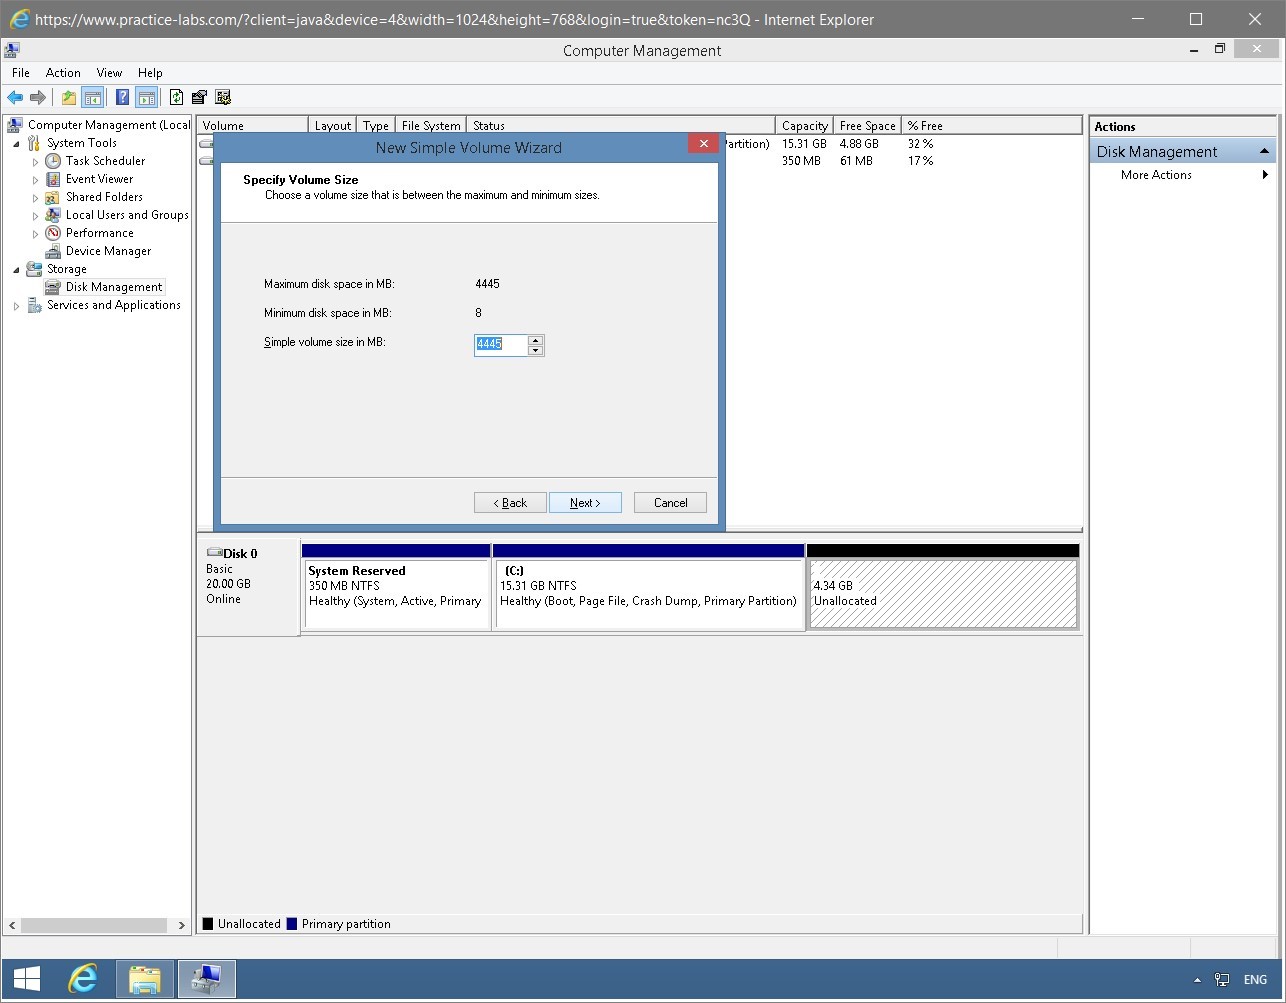This screenshot has height=1003, width=1286.
Task: Expand More Actions in the Actions pane
Action: point(1155,175)
